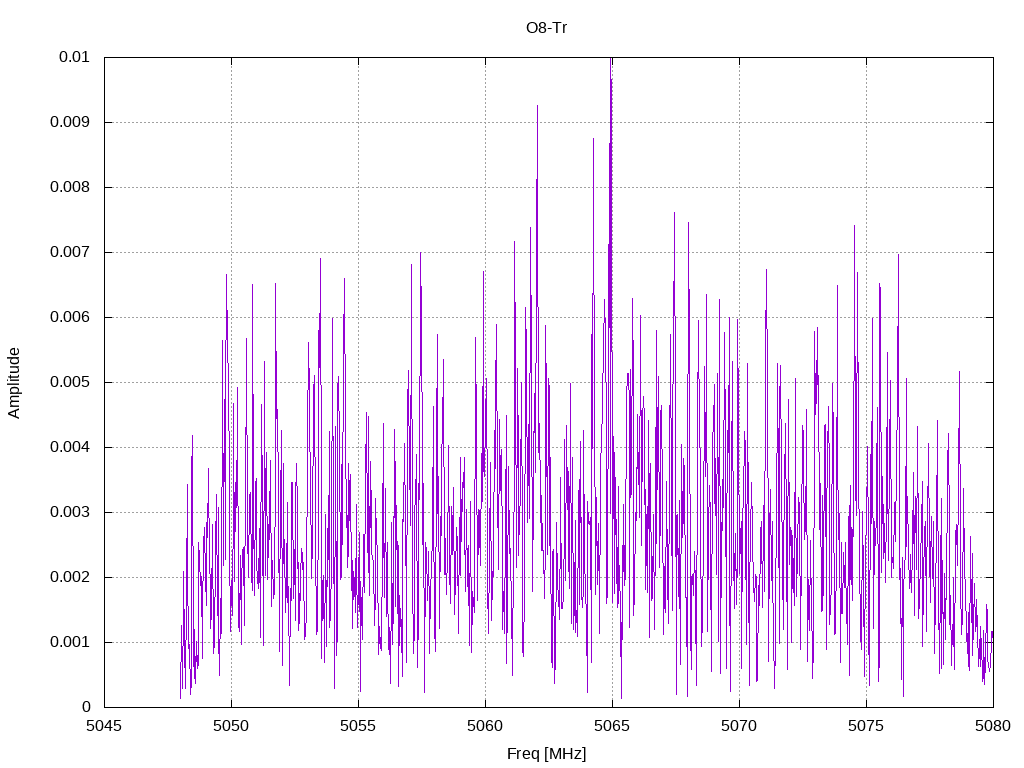Click the x-axis tick label 5065
Screen dimensions: 1024x768
click(613, 726)
